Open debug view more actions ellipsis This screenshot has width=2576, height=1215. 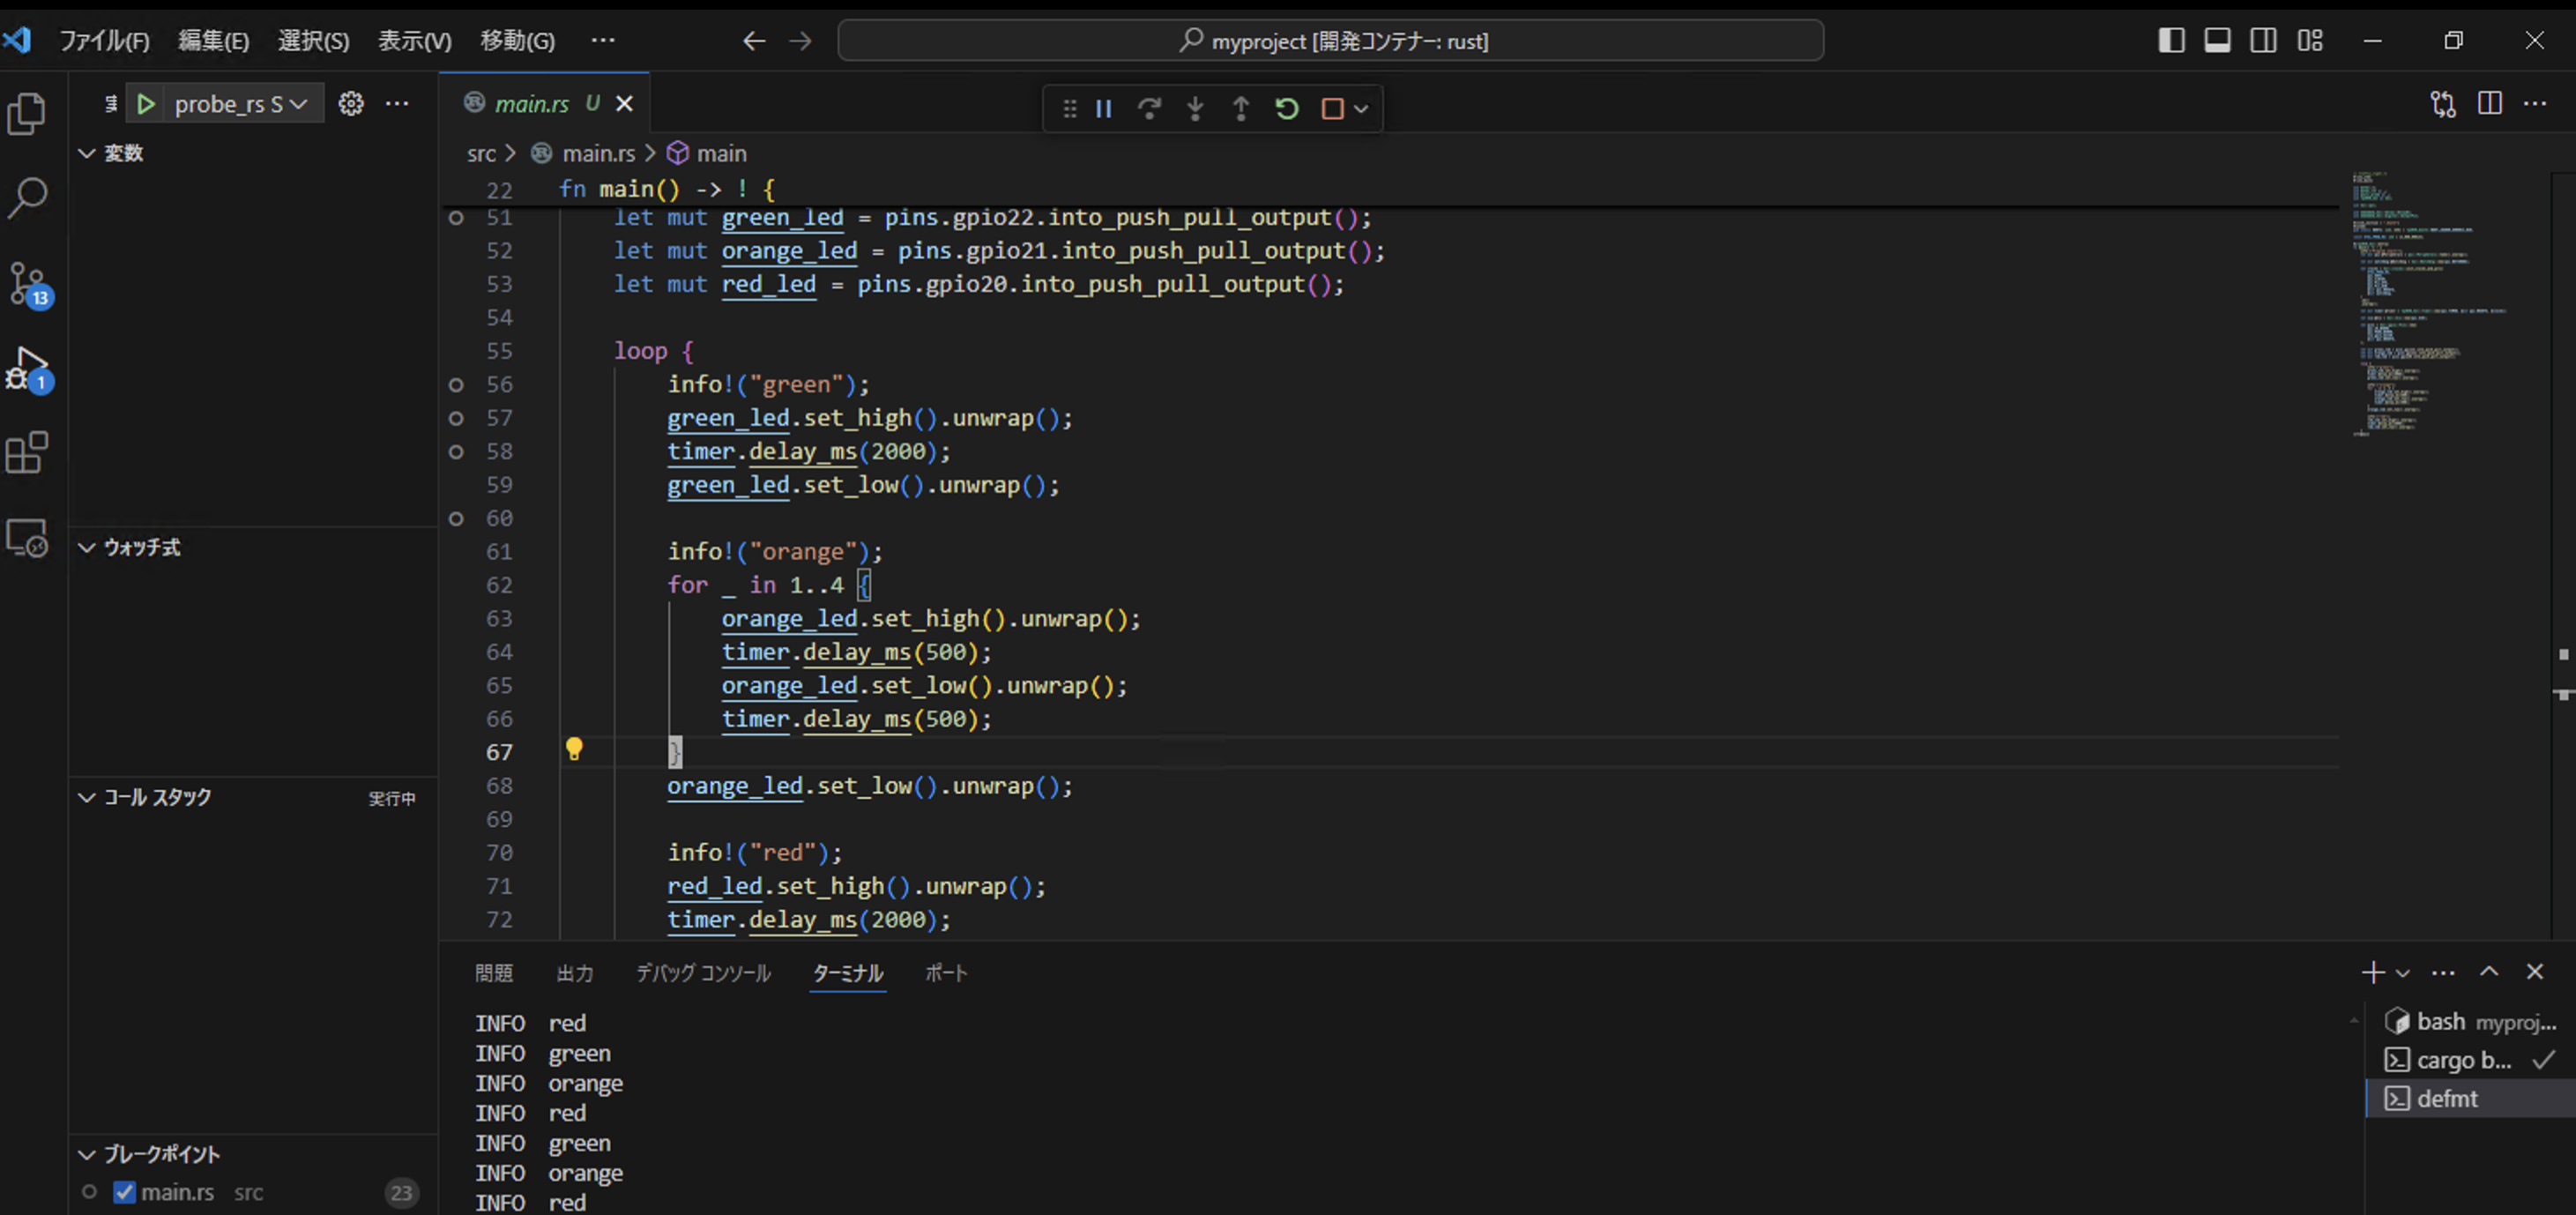pos(397,104)
